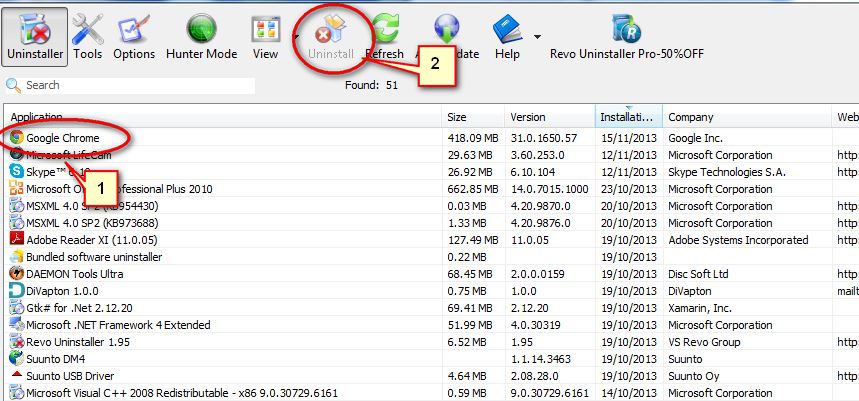Sort by Version column header
859x401 pixels.
coord(548,117)
